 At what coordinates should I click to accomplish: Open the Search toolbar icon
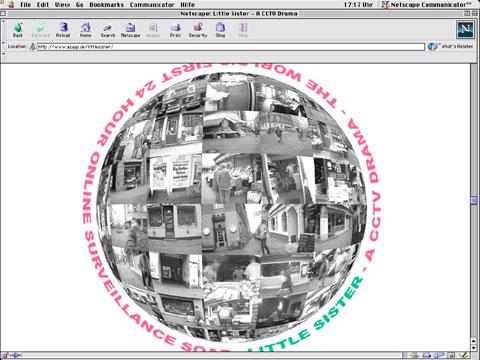pyautogui.click(x=108, y=30)
